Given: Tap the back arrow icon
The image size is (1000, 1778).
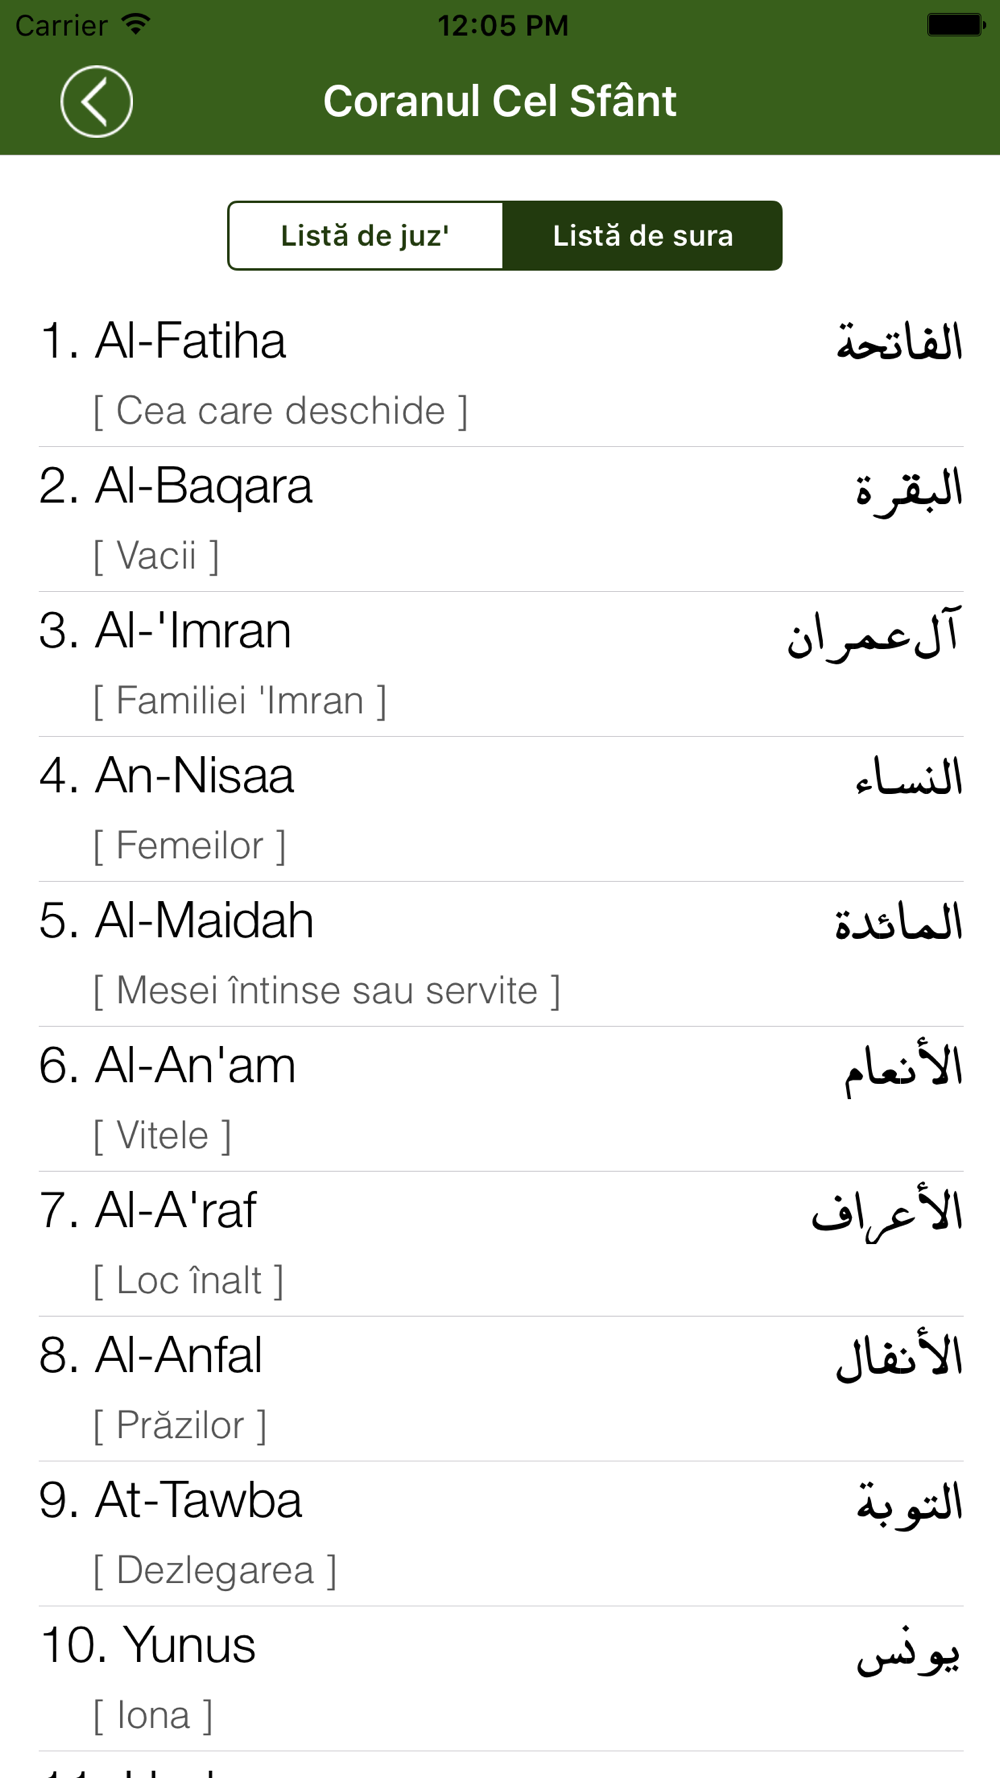Looking at the screenshot, I should coord(96,101).
